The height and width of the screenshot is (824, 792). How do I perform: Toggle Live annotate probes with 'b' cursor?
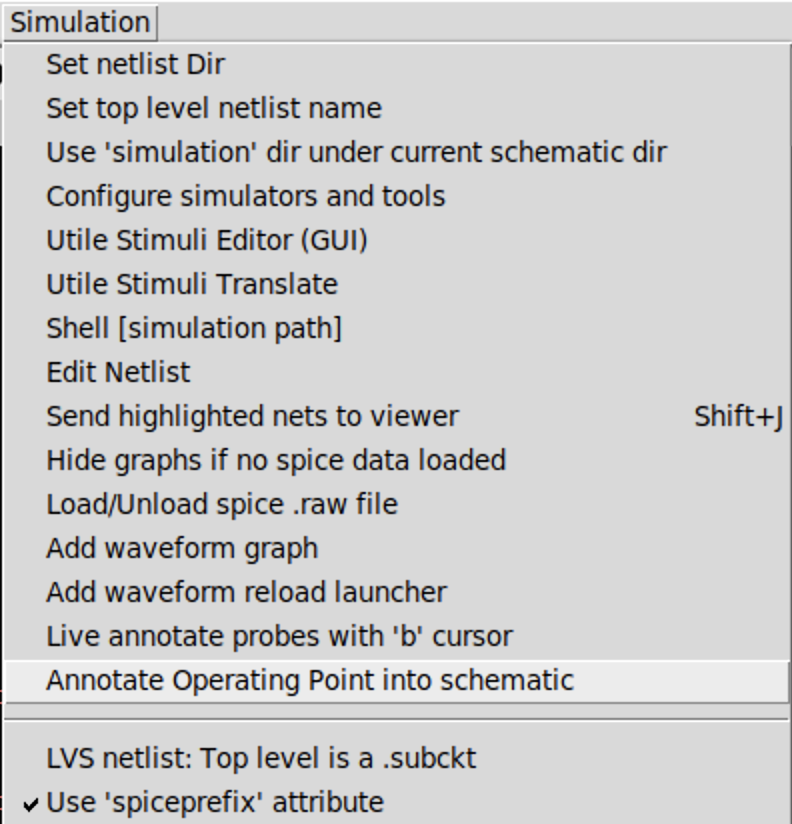pos(397,636)
